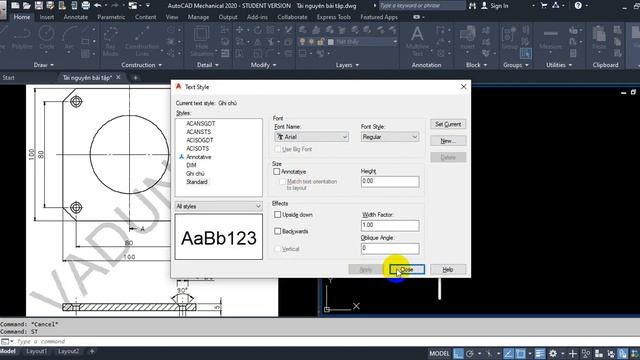Click the Group tool in Groups panel
The image size is (640, 360).
click(509, 38)
